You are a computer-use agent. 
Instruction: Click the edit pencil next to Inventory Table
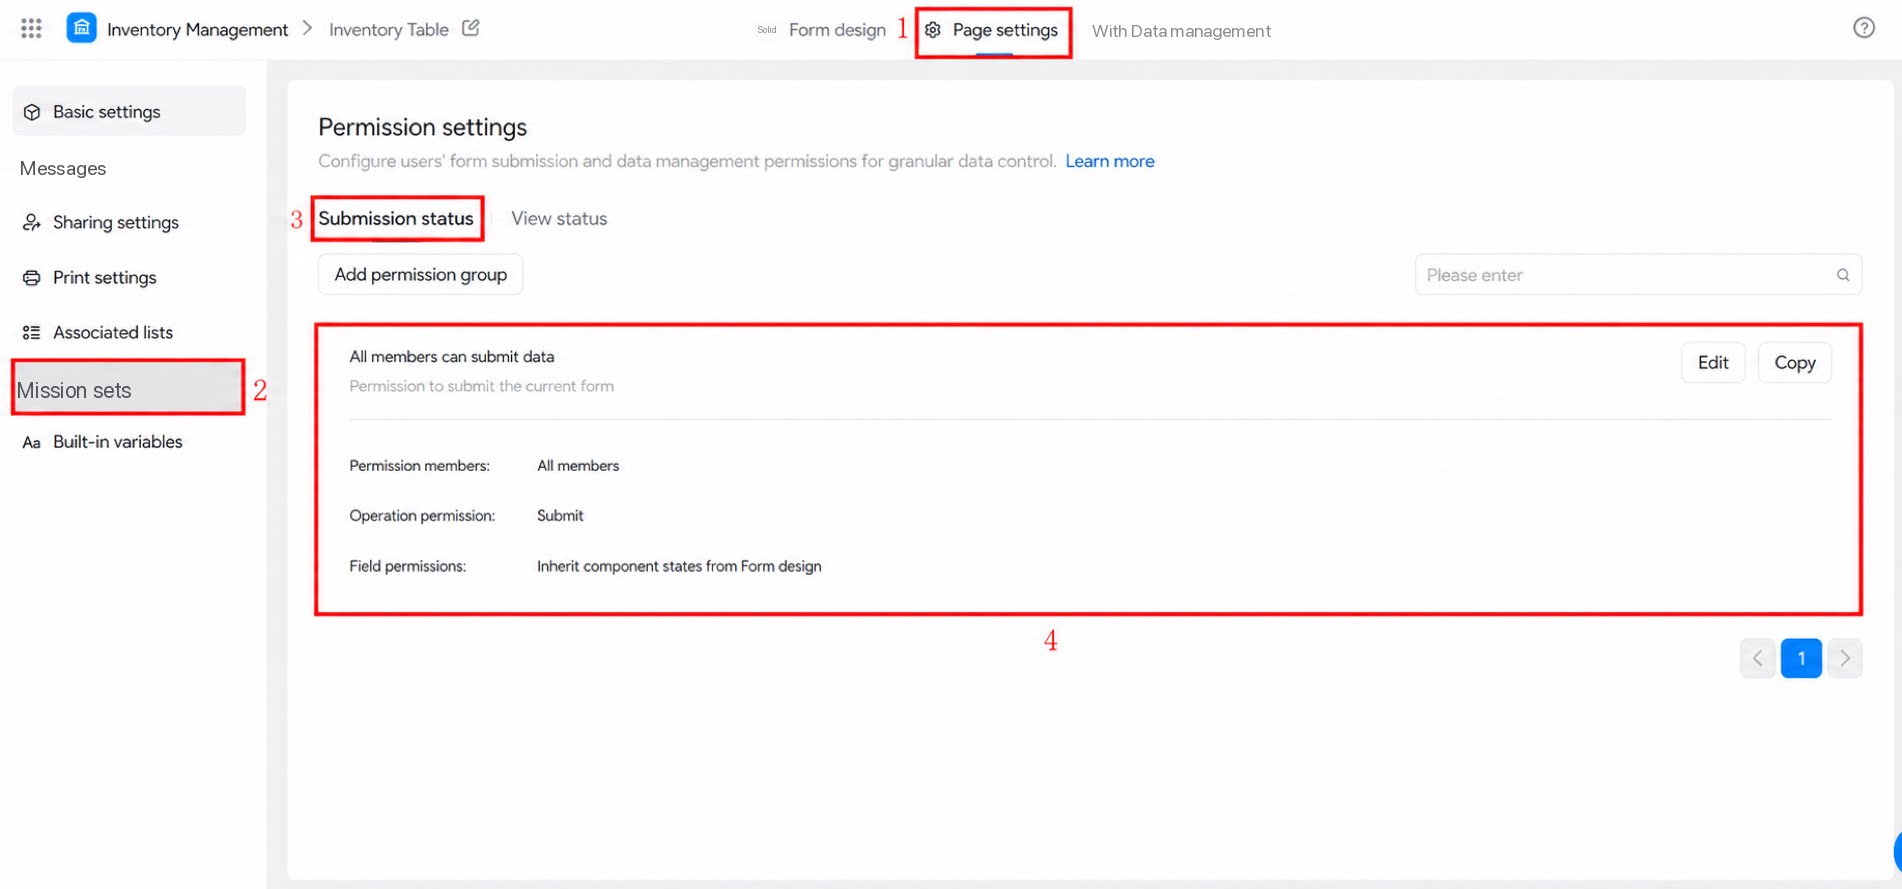pyautogui.click(x=471, y=28)
